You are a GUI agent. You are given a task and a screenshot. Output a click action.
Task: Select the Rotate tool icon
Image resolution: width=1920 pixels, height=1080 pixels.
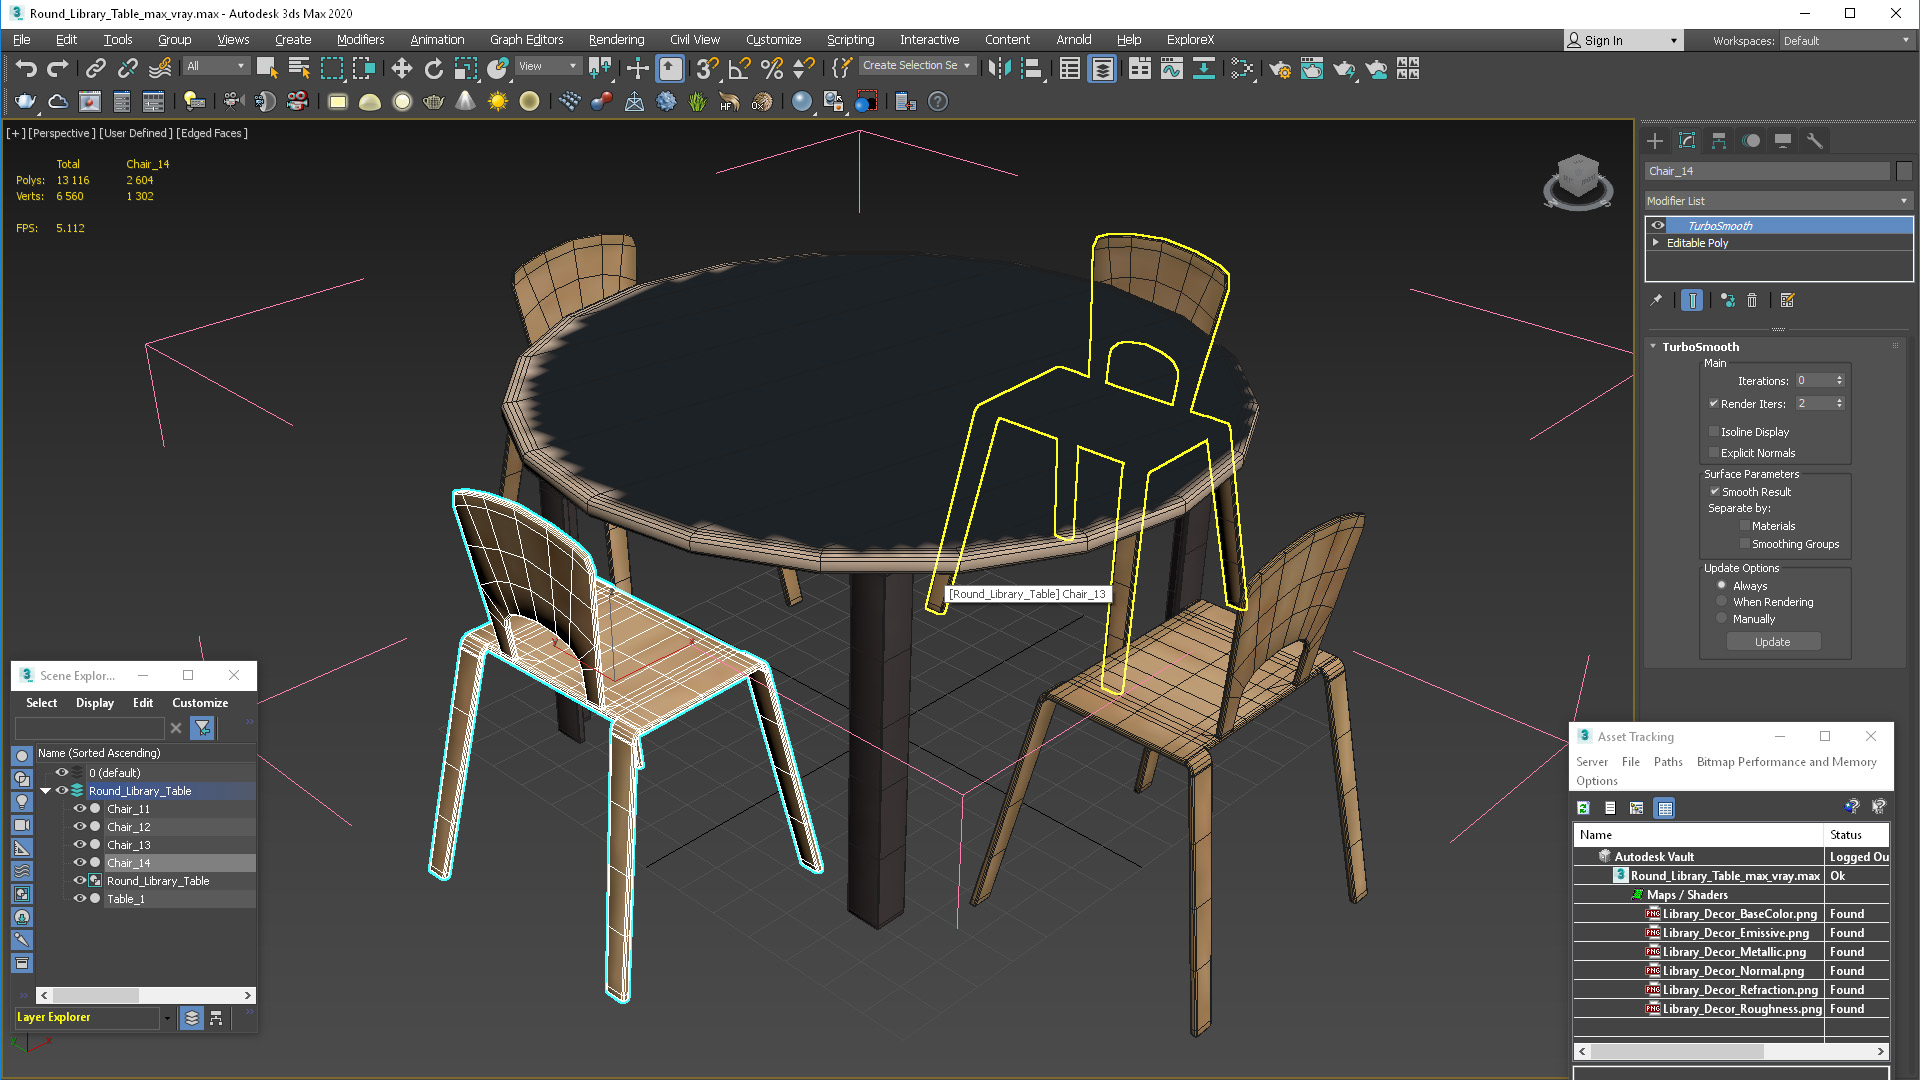point(433,68)
